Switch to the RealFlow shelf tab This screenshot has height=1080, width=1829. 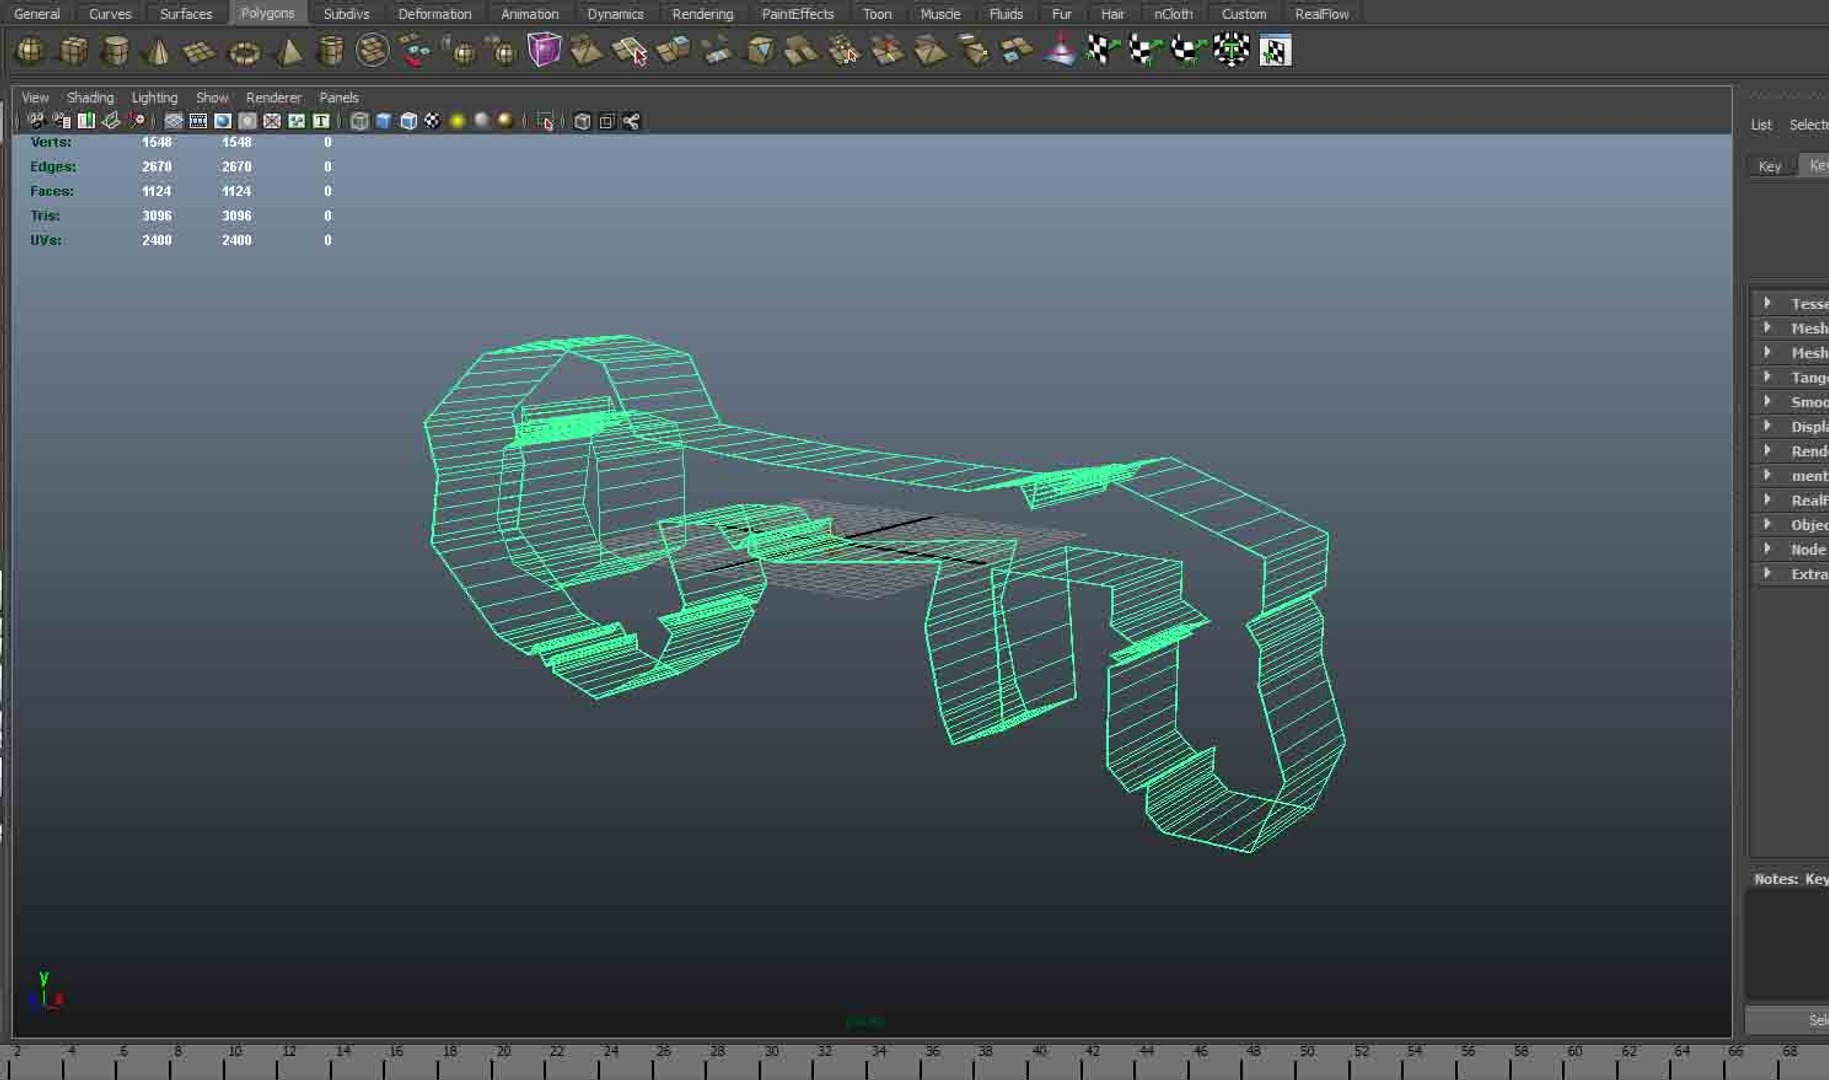click(1321, 13)
